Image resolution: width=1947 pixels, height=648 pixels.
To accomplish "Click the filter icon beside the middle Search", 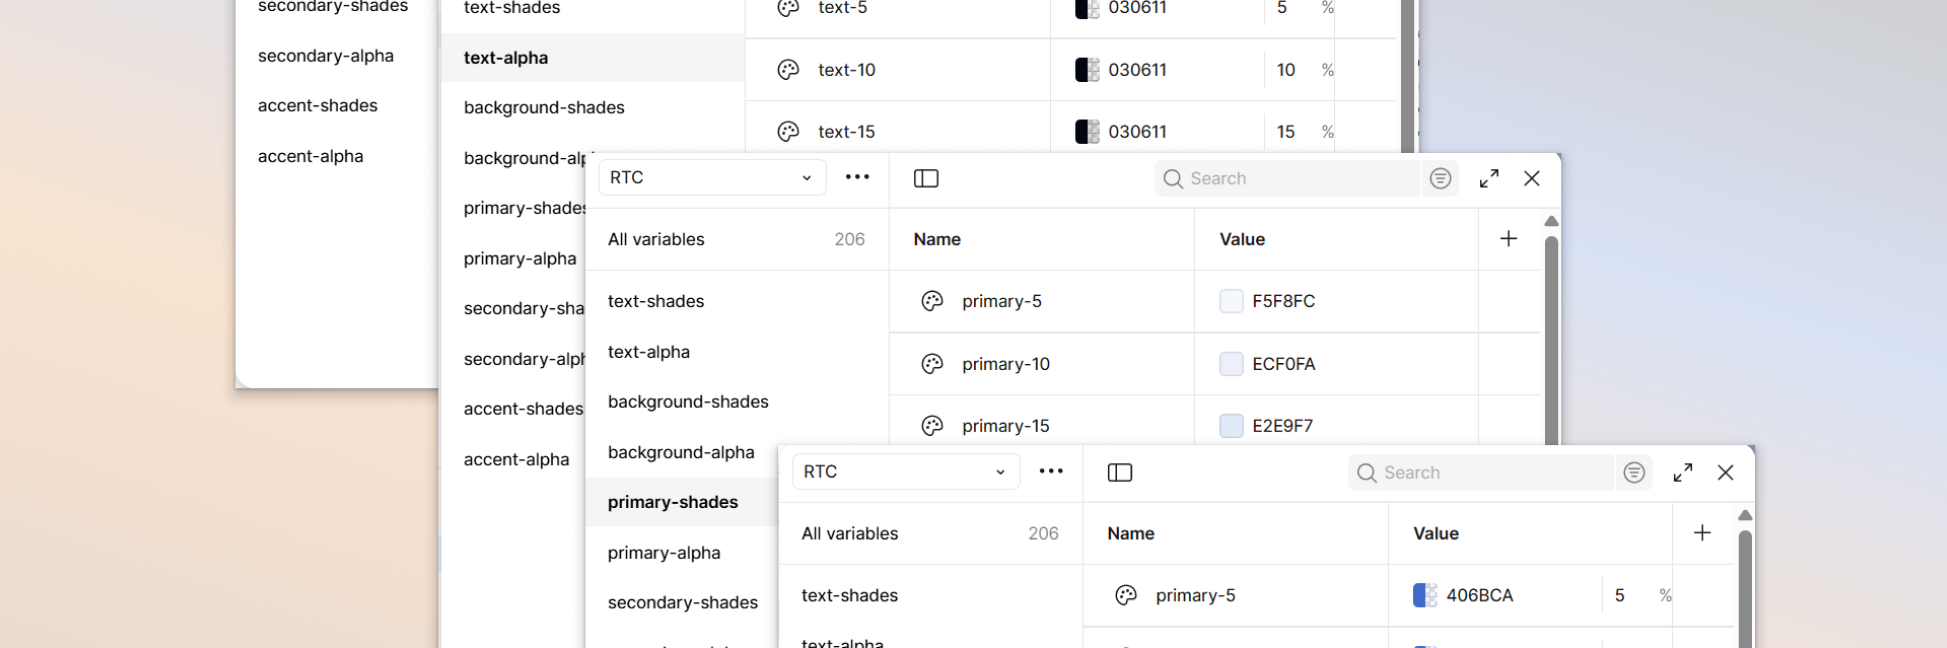I will point(1440,178).
